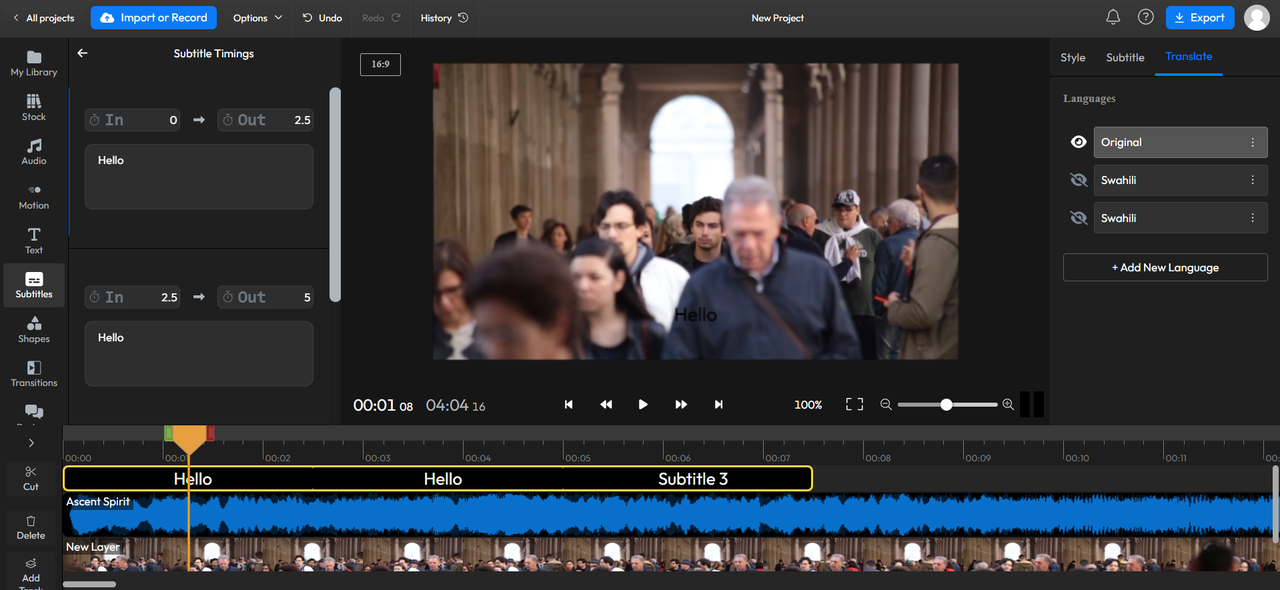Open the Options dropdown menu
This screenshot has height=590, width=1280.
point(257,18)
